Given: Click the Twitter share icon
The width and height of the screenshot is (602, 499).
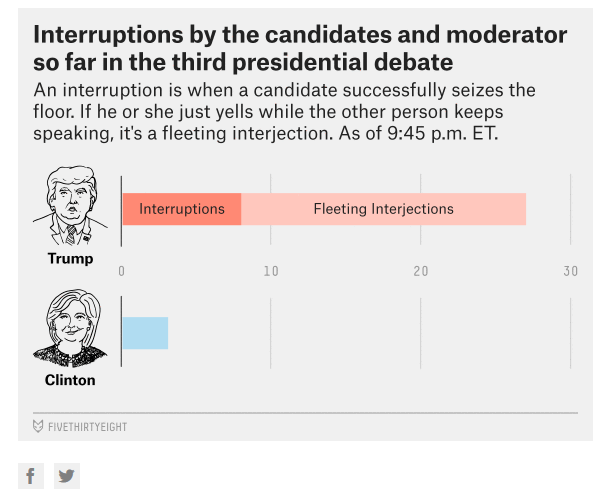Looking at the screenshot, I should 67,476.
